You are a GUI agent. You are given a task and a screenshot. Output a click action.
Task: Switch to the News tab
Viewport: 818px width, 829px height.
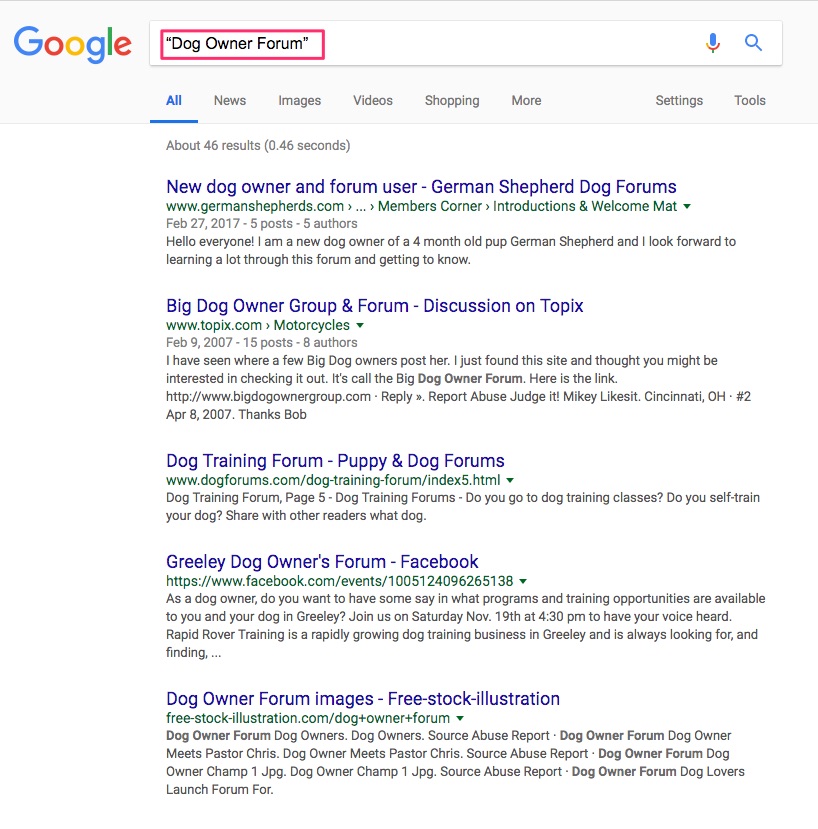tap(229, 100)
